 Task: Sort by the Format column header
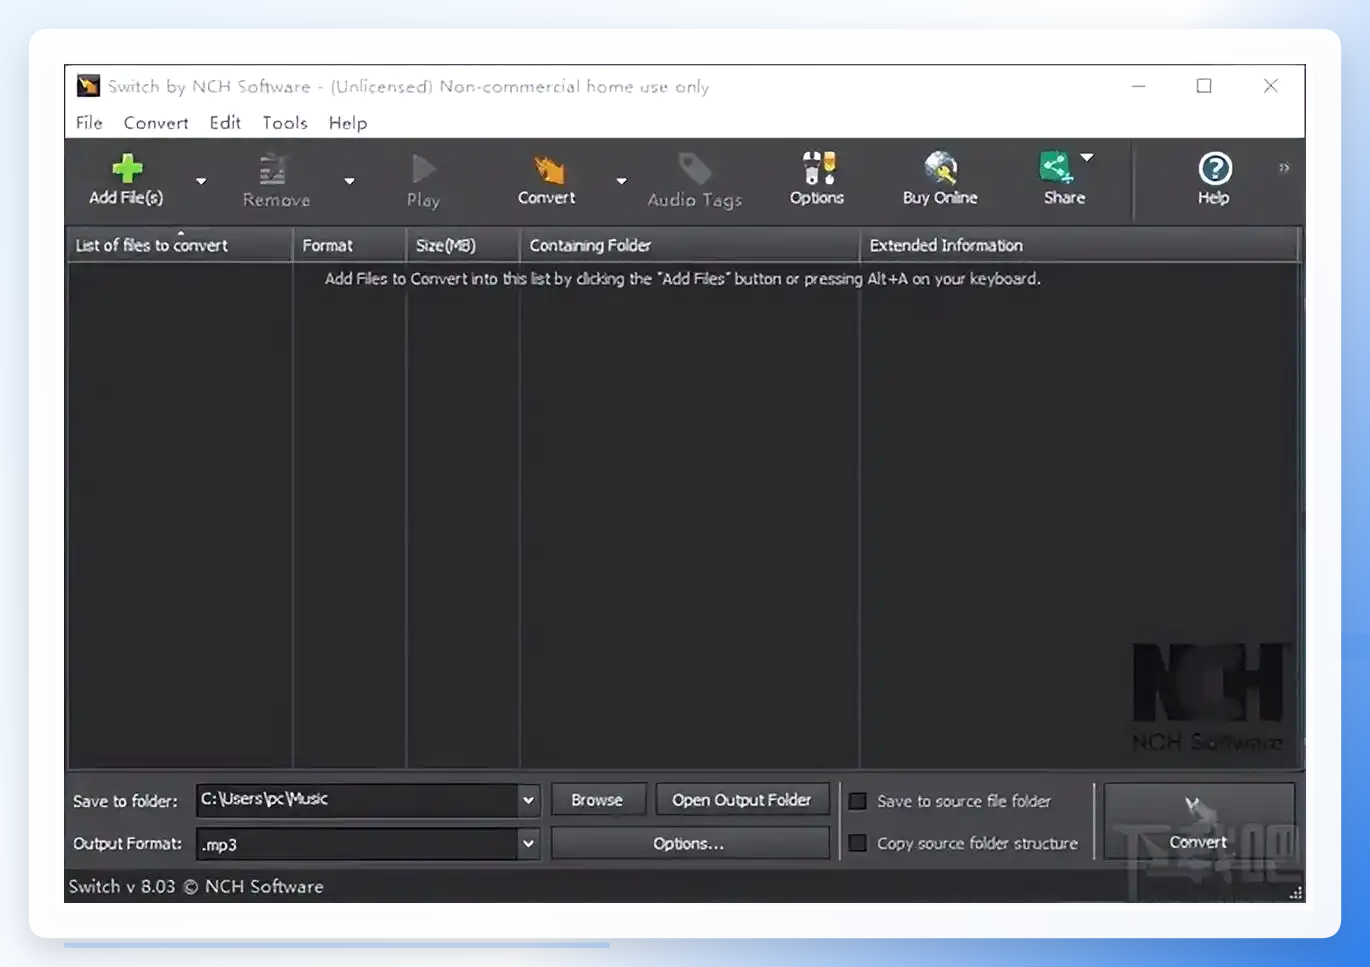pyautogui.click(x=350, y=245)
